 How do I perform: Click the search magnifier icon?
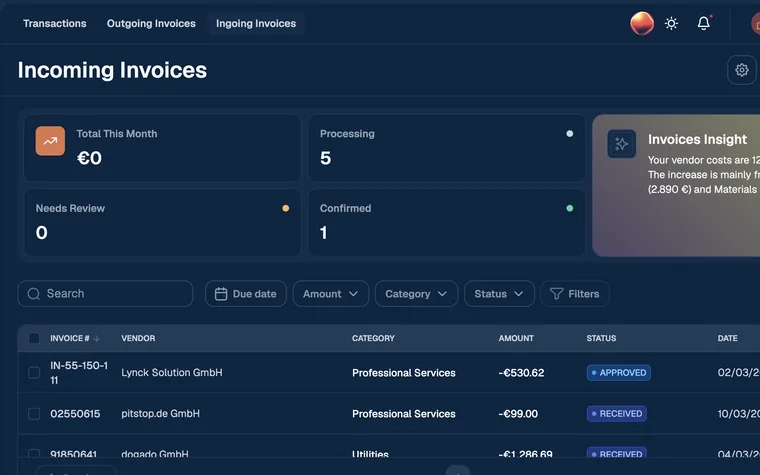(x=33, y=294)
